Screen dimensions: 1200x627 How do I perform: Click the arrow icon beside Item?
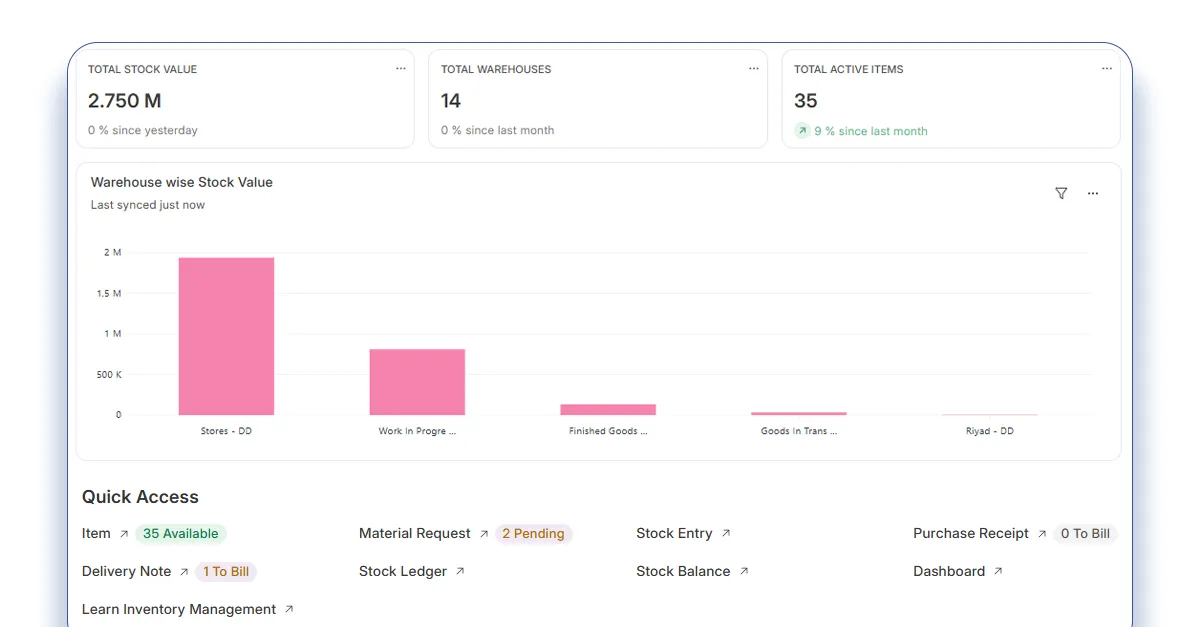[x=124, y=534]
